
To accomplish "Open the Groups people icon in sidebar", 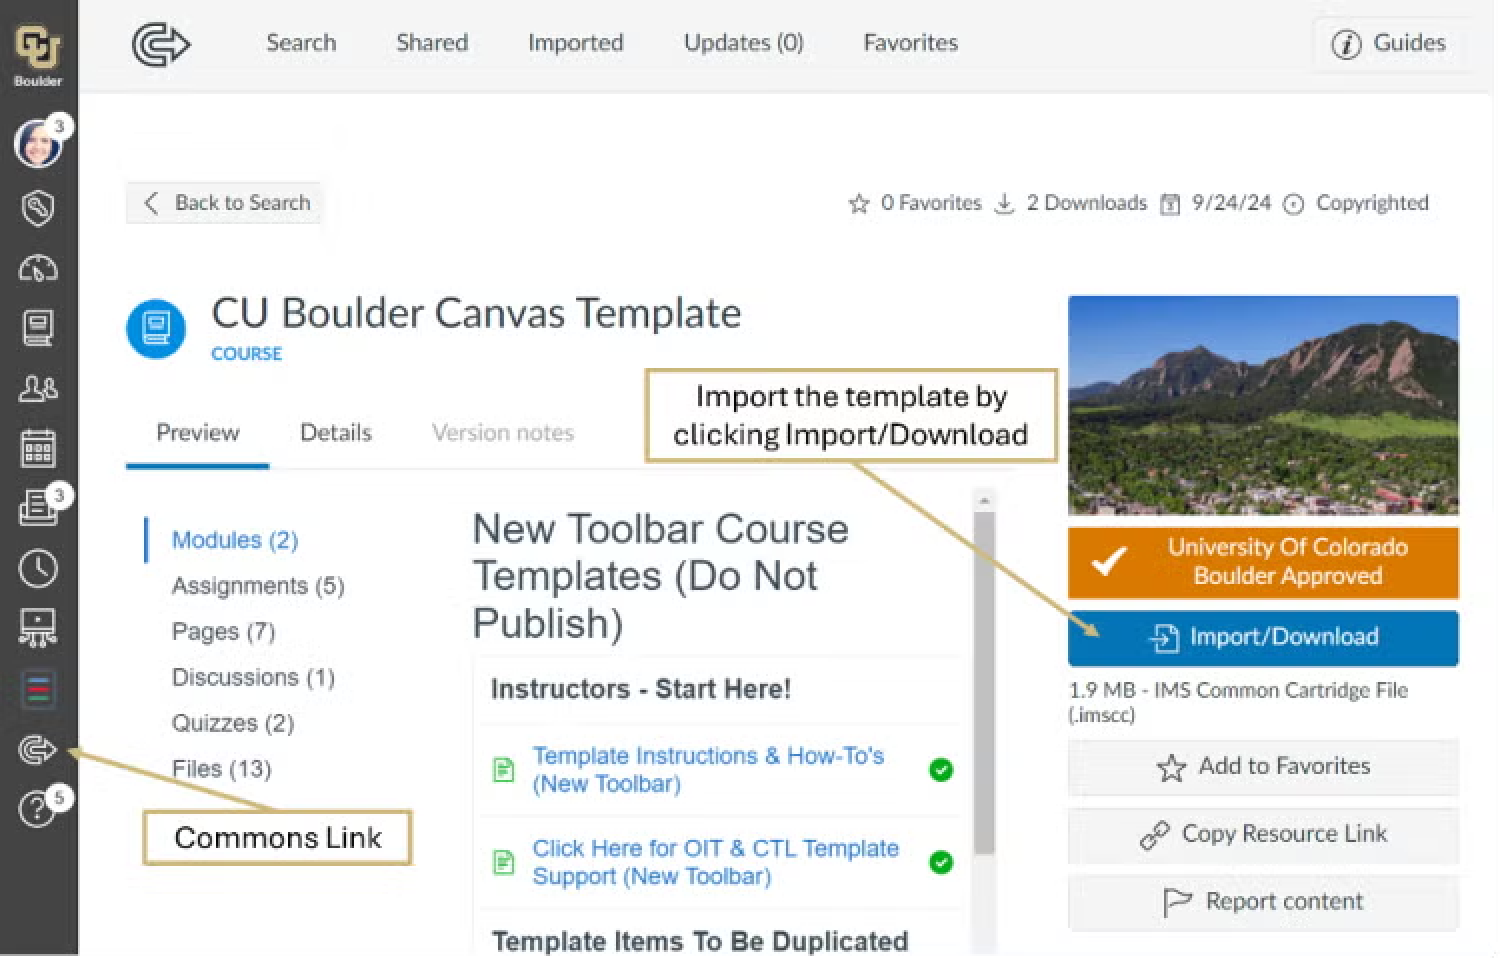I will pyautogui.click(x=38, y=388).
